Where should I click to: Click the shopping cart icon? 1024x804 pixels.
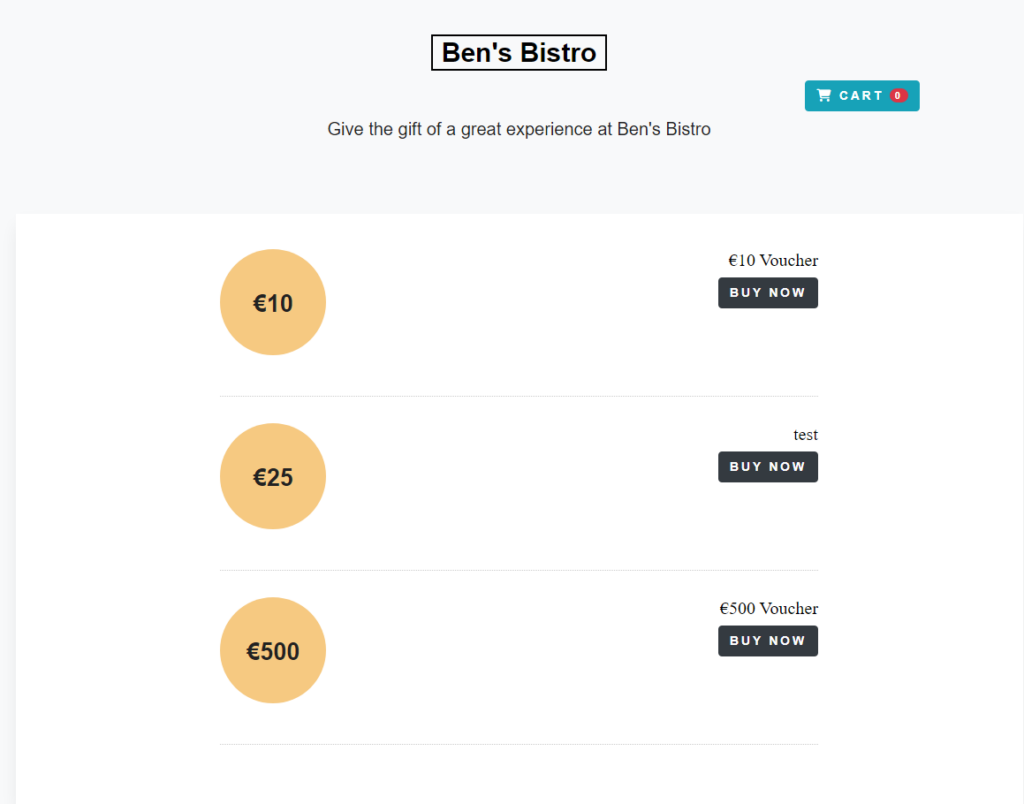tap(824, 95)
